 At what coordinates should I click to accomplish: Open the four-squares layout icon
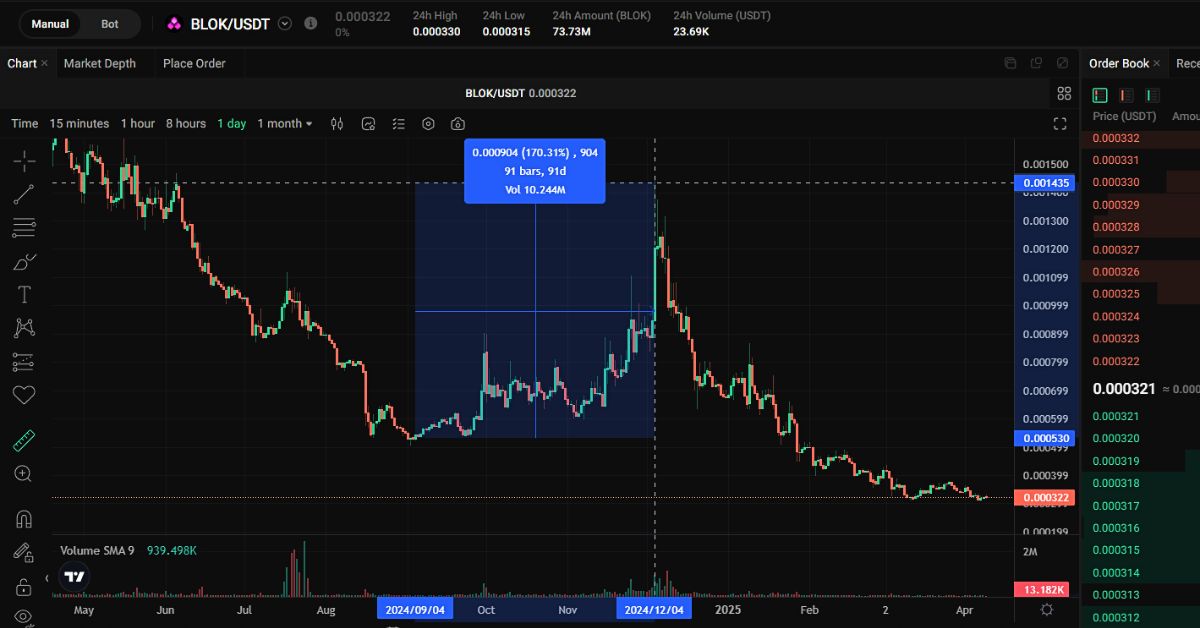[1064, 93]
